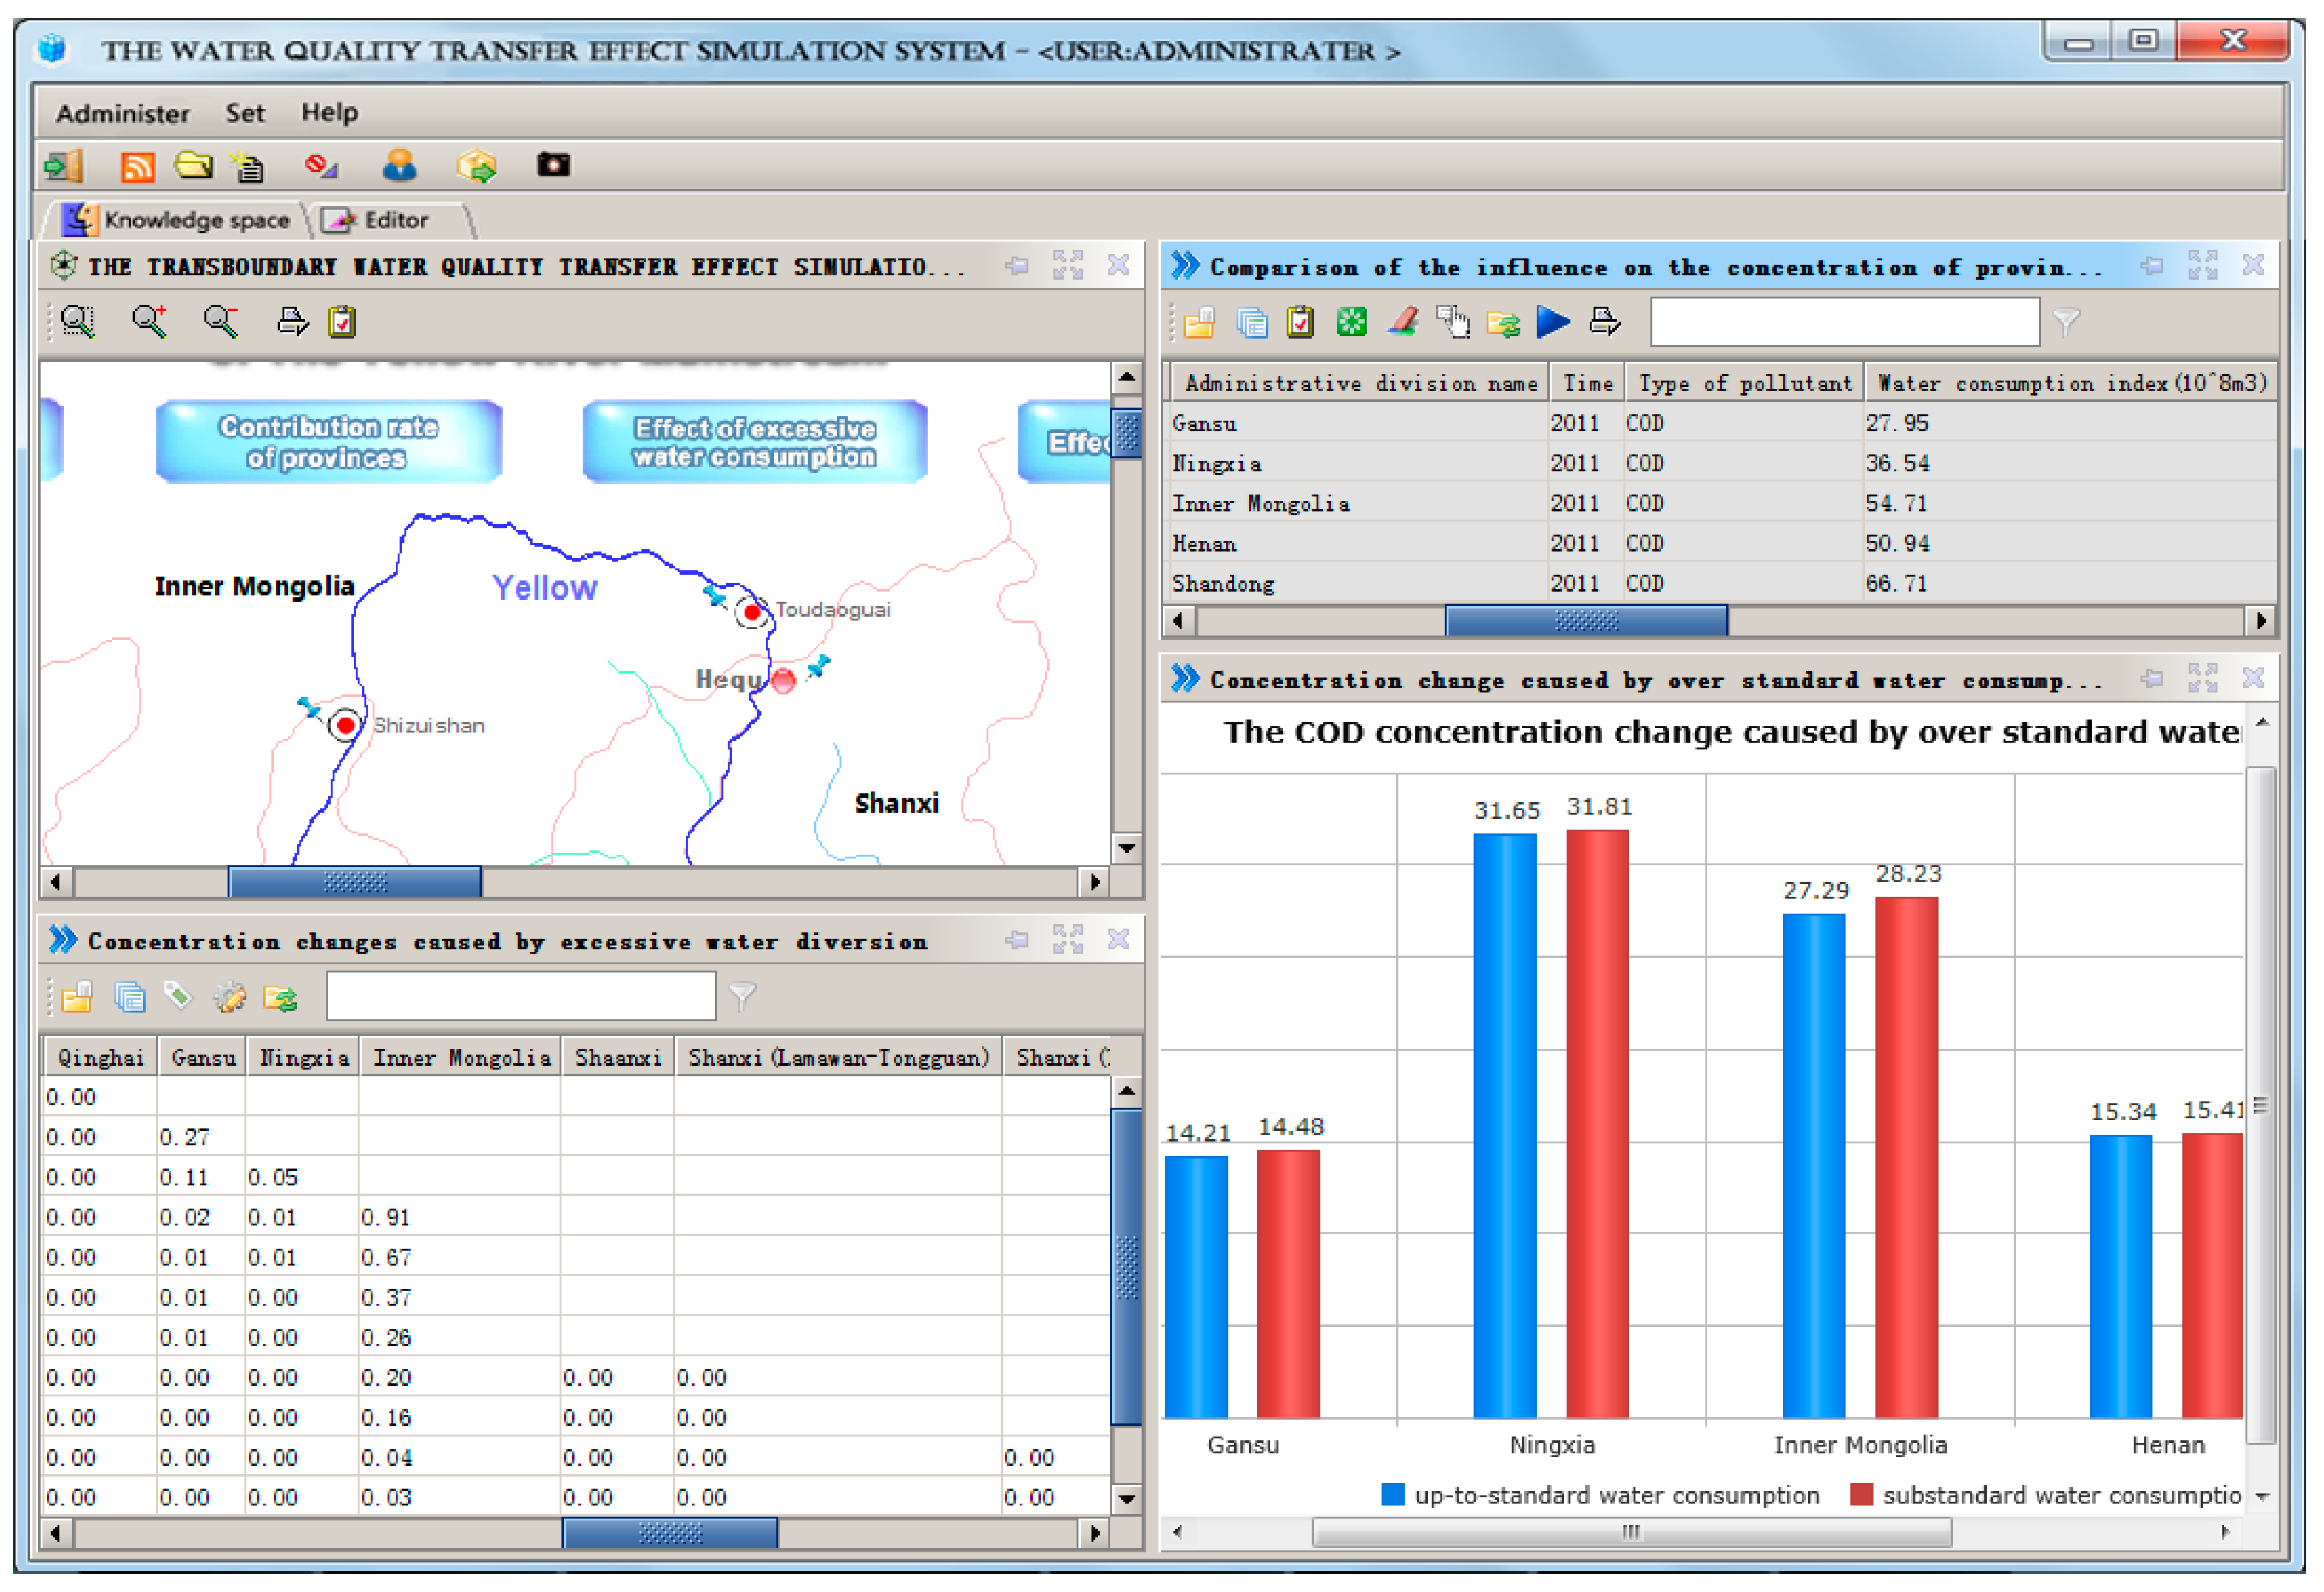
Task: Click the green Excel export icon
Action: pyautogui.click(x=1351, y=322)
